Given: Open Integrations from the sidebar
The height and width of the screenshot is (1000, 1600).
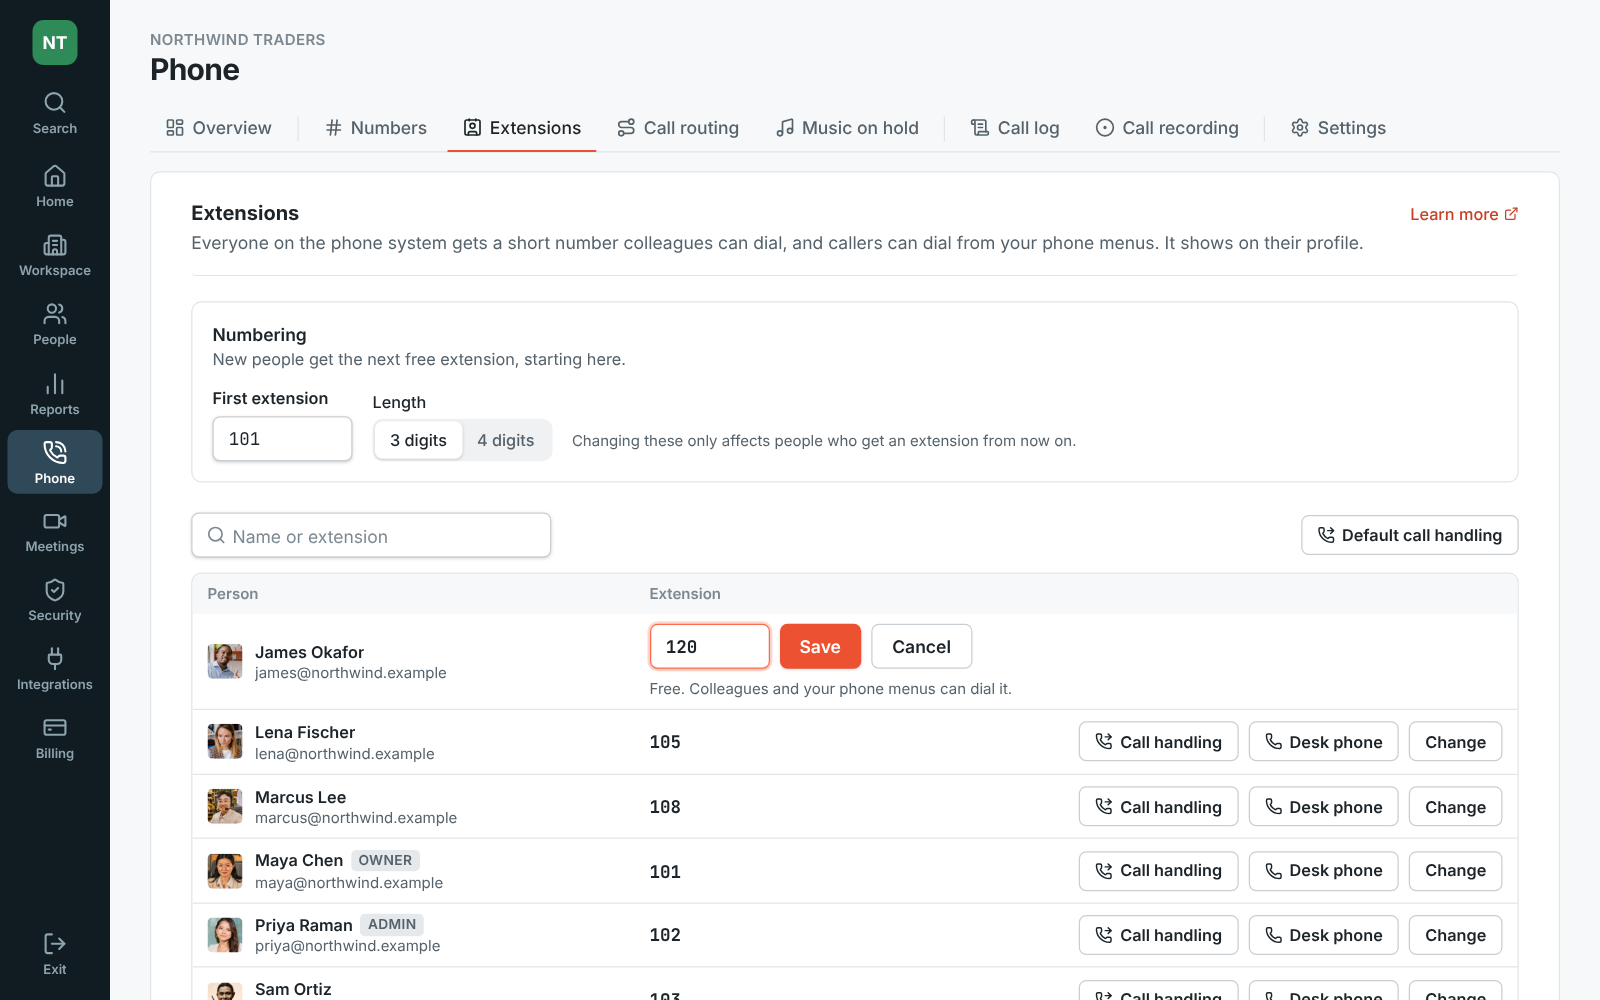Looking at the screenshot, I should pos(55,670).
